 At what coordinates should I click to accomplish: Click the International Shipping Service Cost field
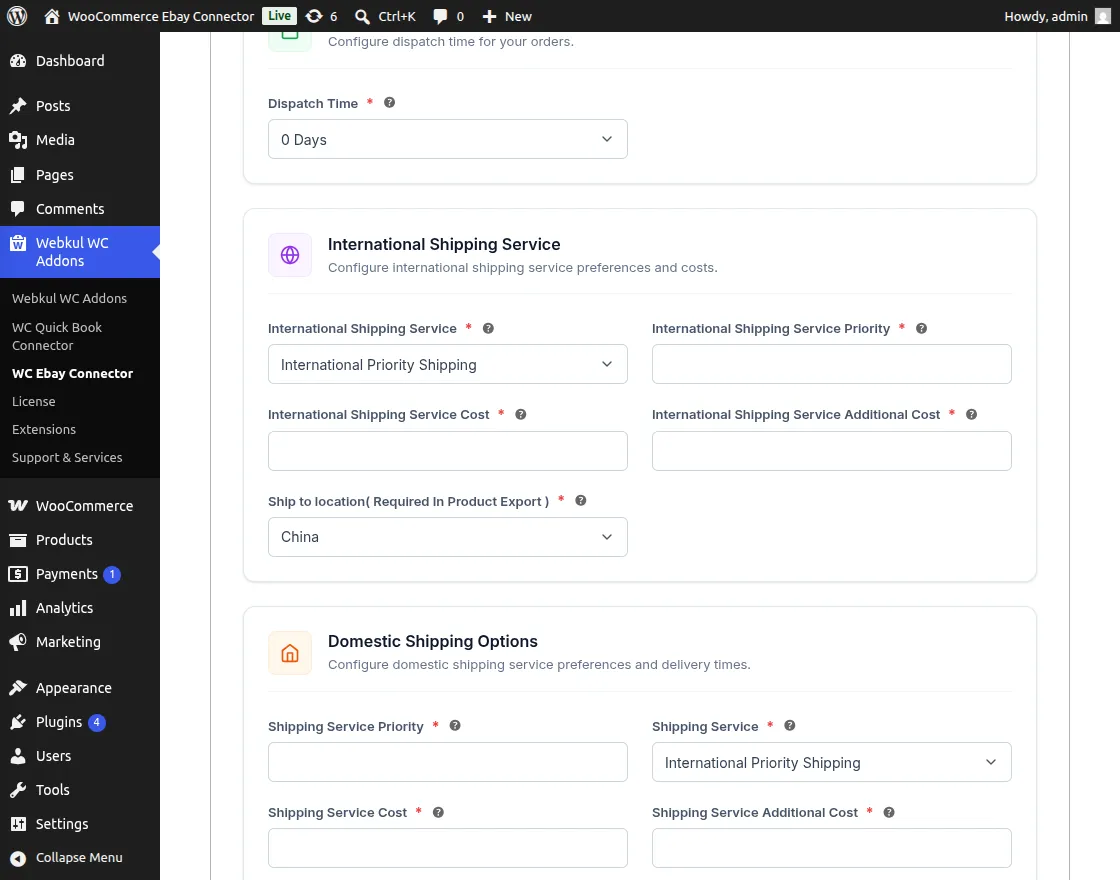448,451
